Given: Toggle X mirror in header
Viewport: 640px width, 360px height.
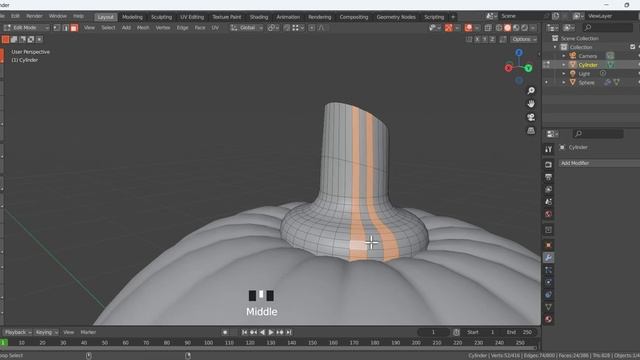Looking at the screenshot, I should [477, 39].
